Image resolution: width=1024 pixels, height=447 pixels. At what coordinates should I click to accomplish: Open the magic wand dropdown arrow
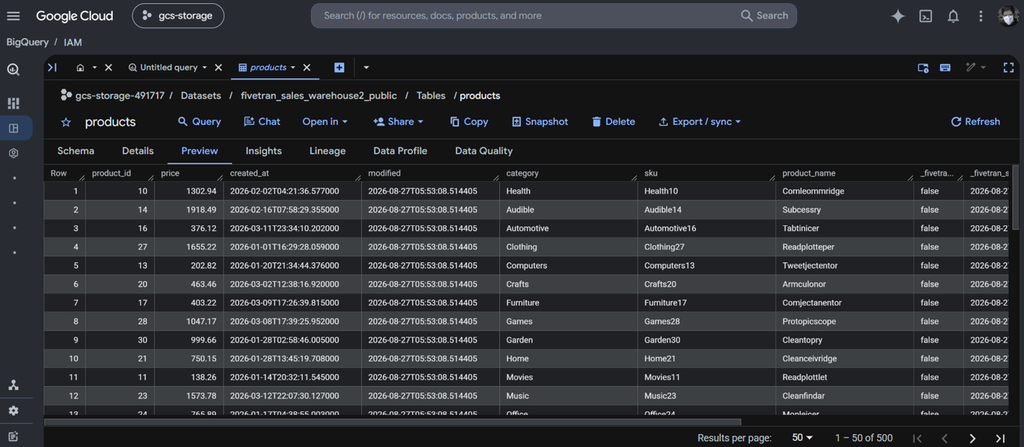[984, 67]
